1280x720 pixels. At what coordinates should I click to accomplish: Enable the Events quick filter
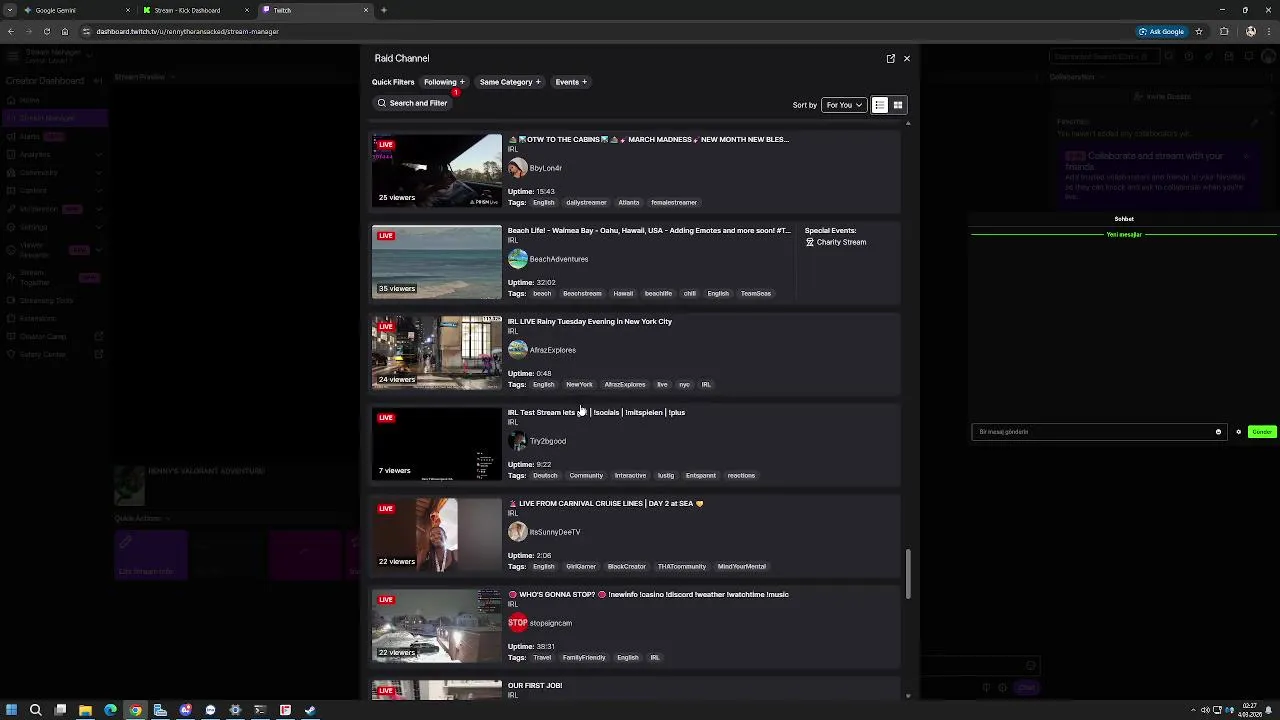571,82
